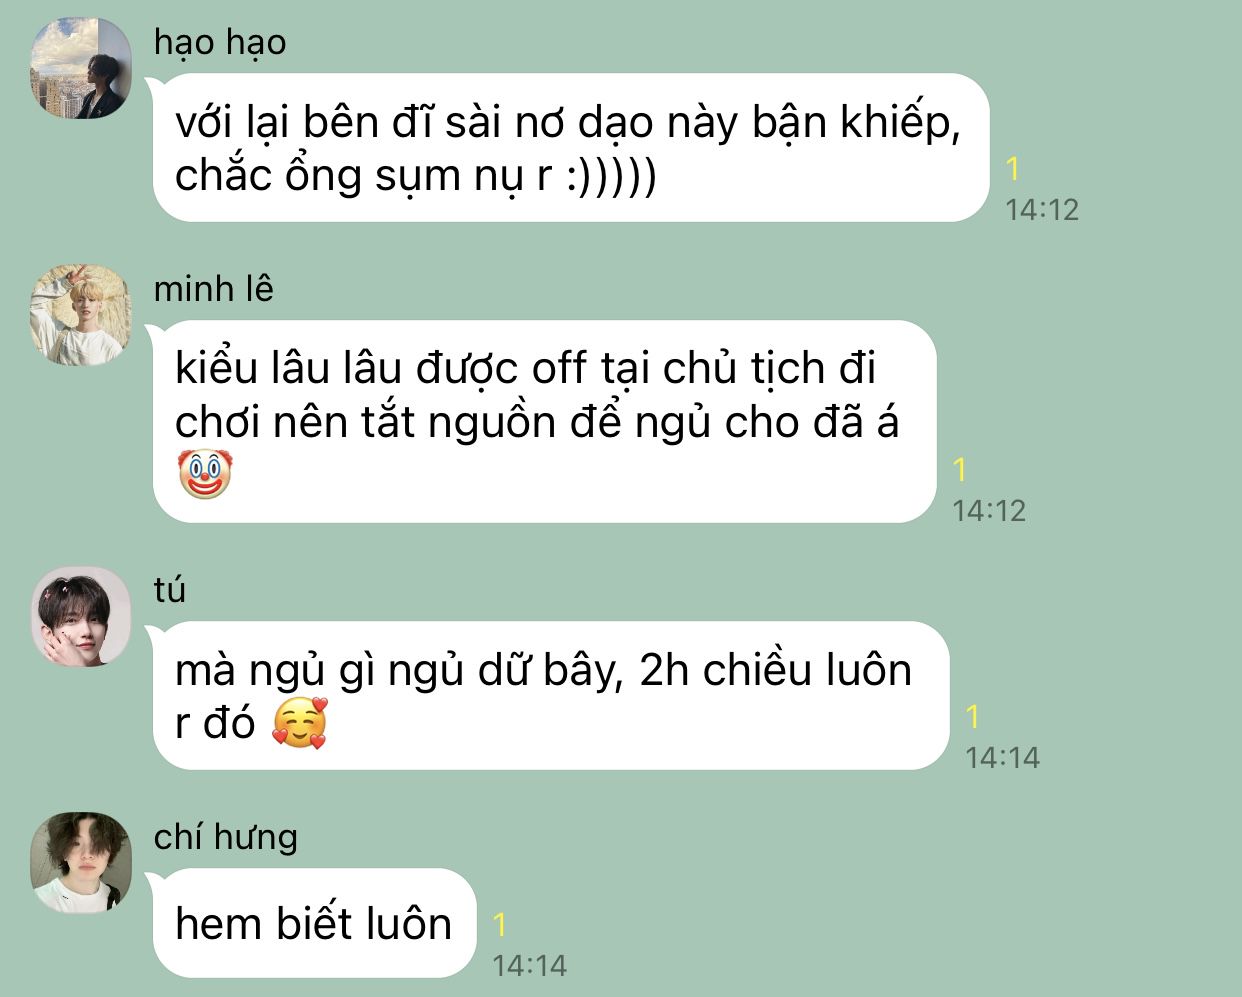Tap the sender name minh lê
Screen dimensions: 1242x997
[x=213, y=289]
